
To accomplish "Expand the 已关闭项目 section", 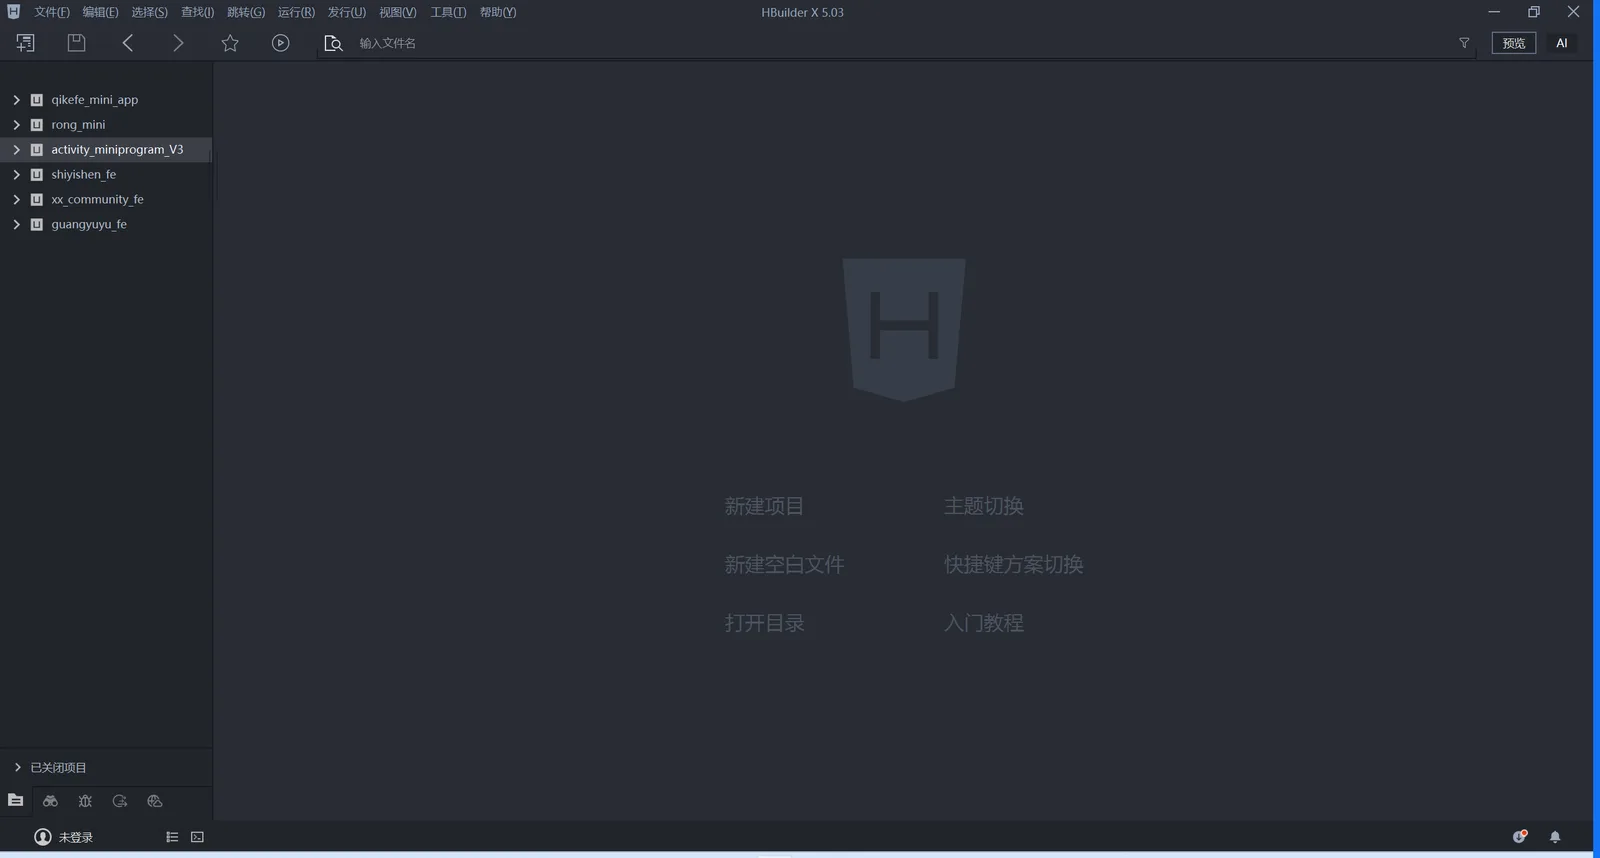I will pos(17,767).
